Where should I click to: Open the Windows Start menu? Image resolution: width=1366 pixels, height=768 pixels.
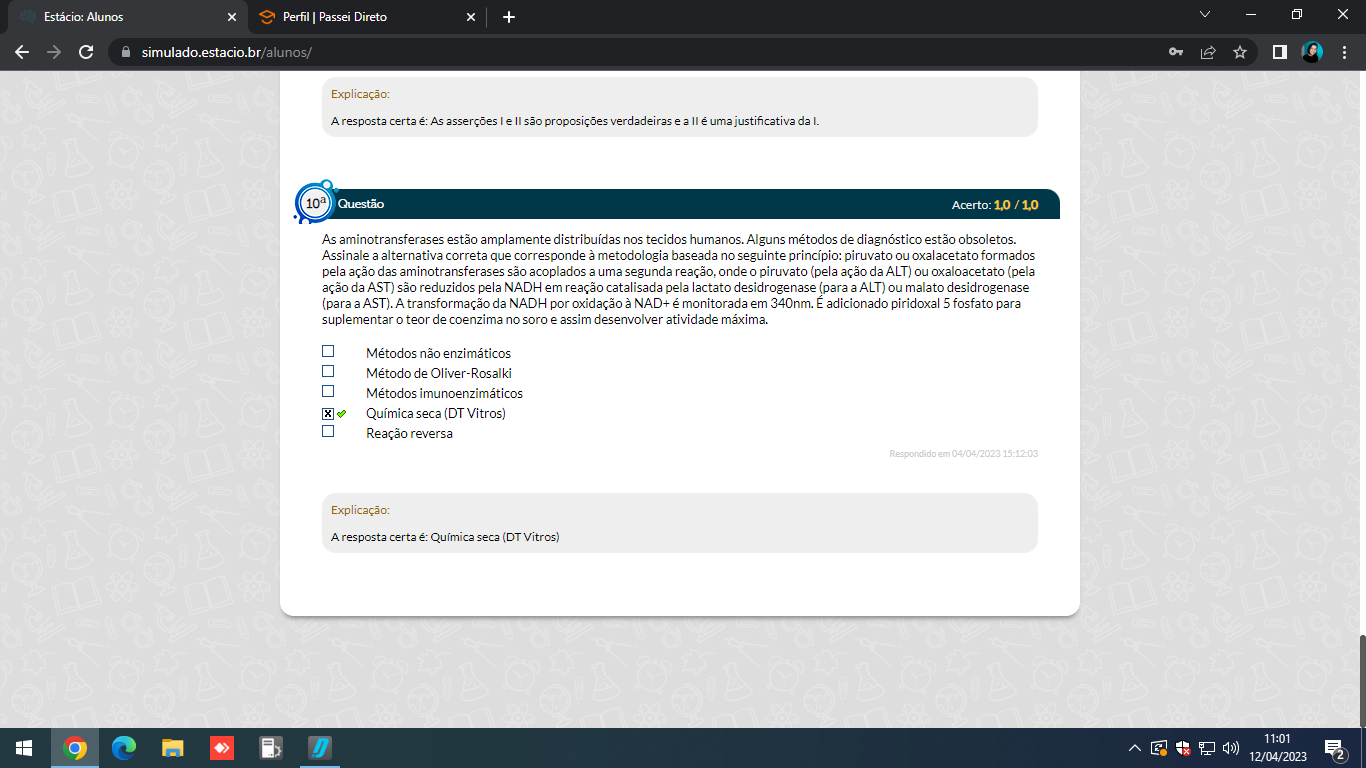(x=24, y=748)
